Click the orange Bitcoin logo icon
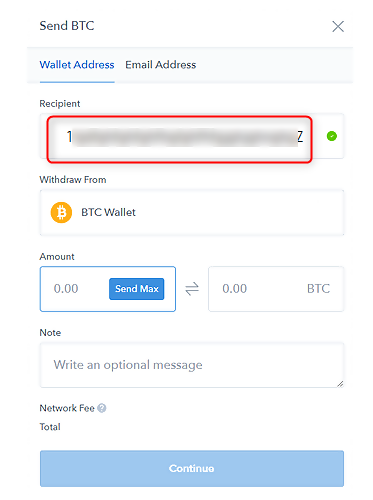Viewport: 373px width, 500px height. pos(61,212)
